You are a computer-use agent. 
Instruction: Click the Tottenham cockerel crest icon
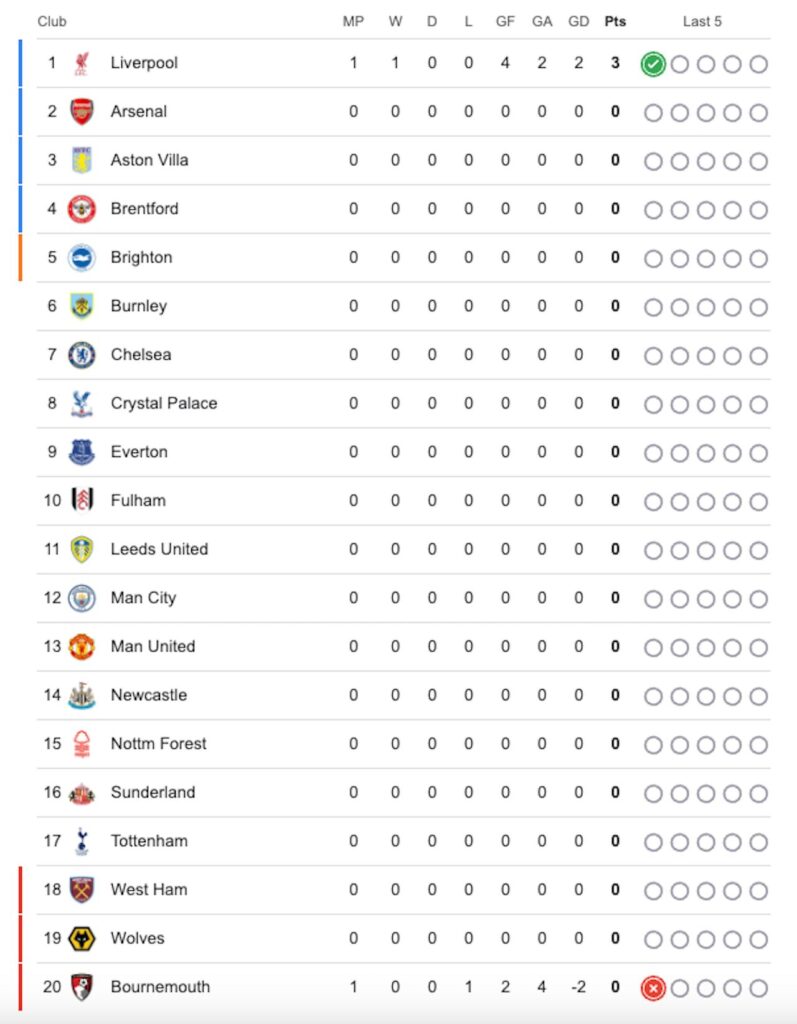pyautogui.click(x=81, y=842)
